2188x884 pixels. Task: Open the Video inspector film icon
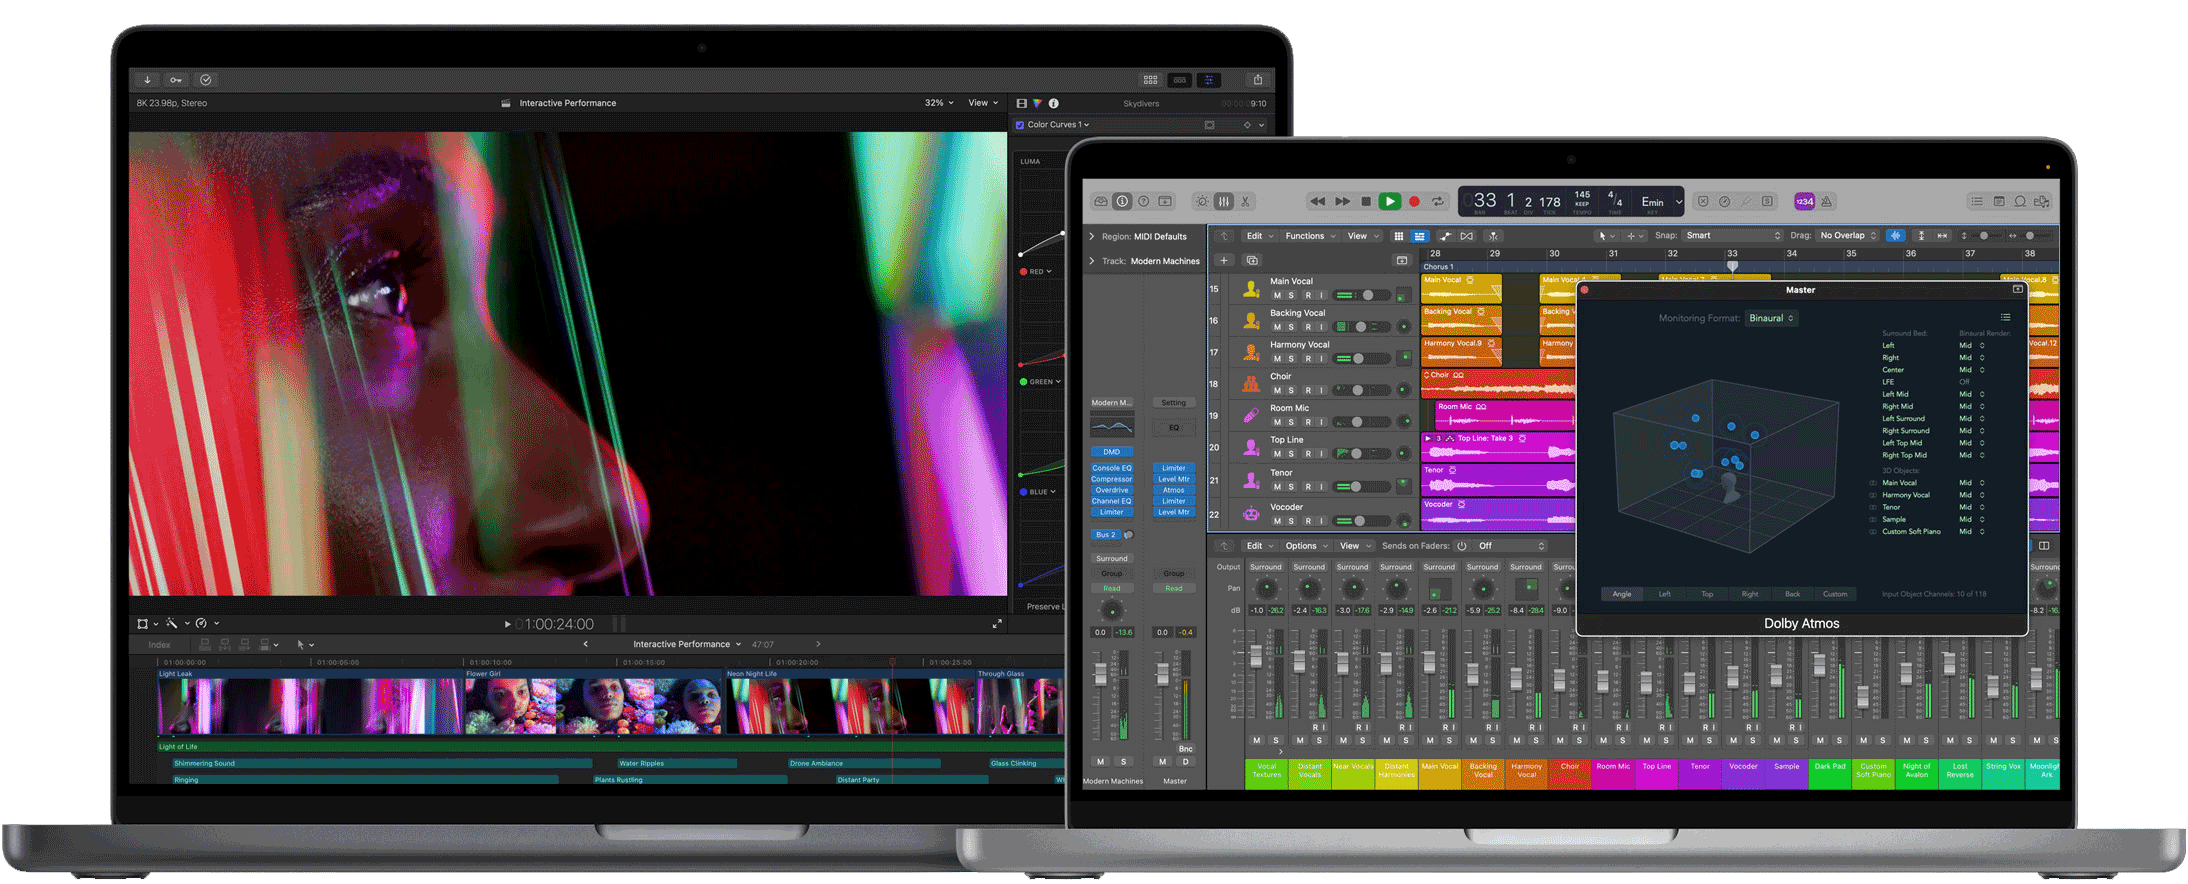tap(1022, 103)
